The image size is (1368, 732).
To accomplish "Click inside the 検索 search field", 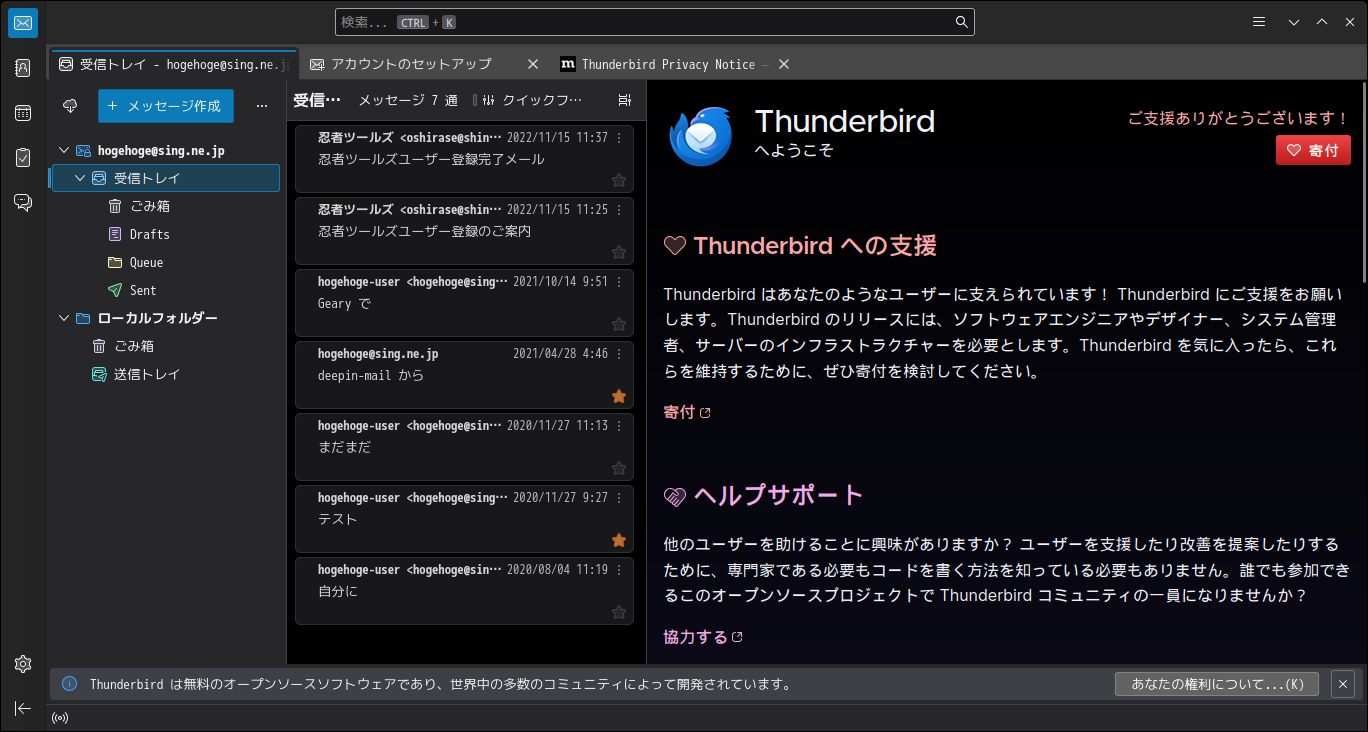I will [x=650, y=21].
